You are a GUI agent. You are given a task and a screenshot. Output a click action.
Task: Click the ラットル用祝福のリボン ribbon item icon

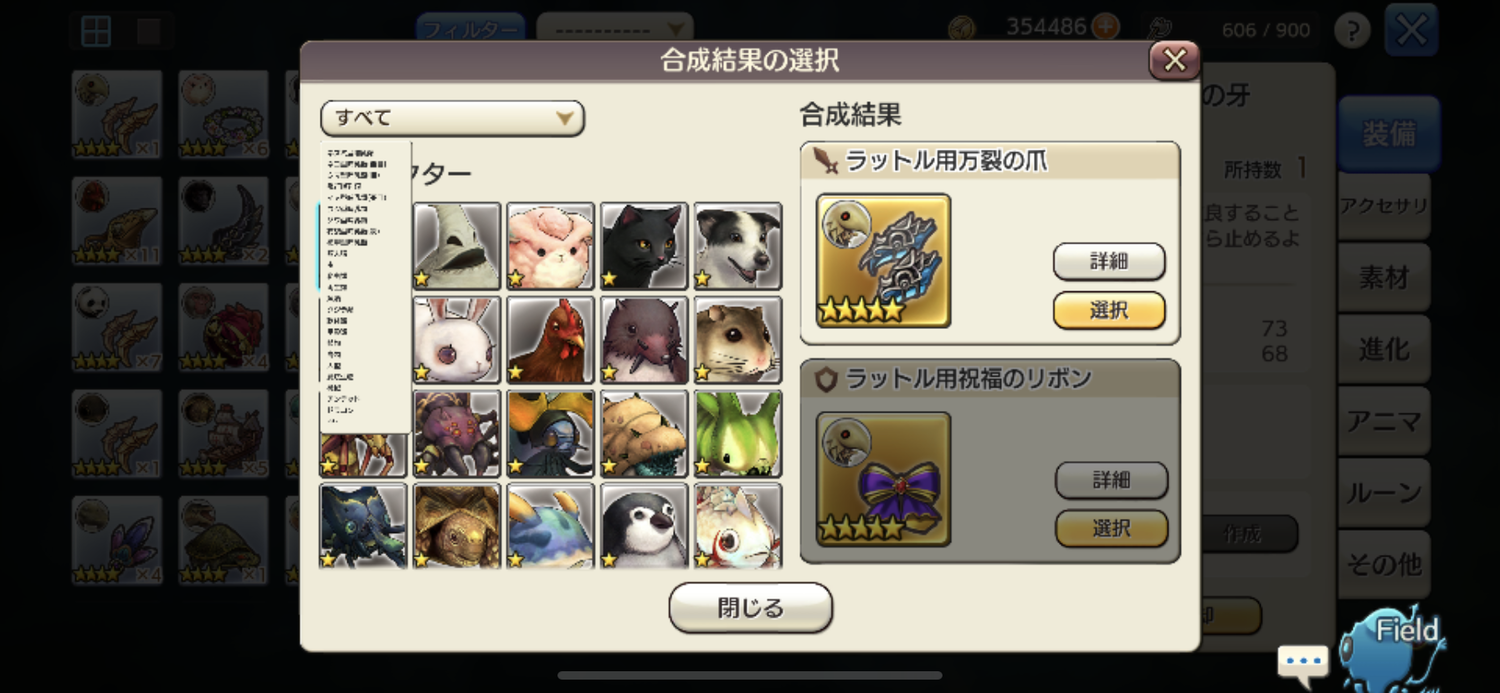point(883,479)
